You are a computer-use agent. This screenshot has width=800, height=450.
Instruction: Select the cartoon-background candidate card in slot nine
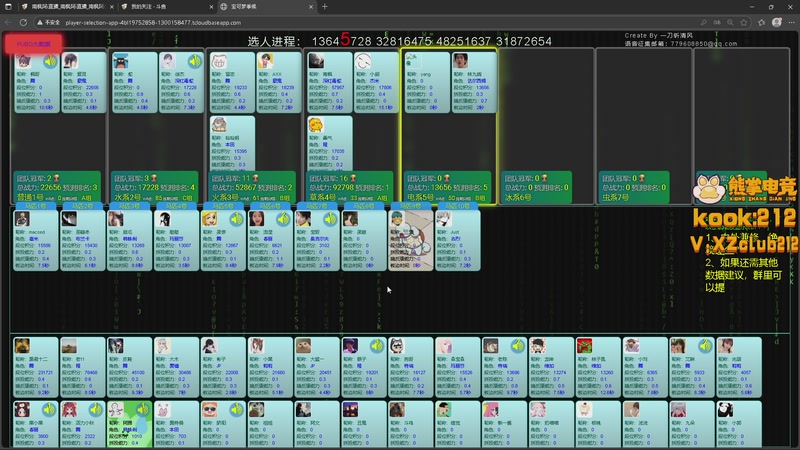point(411,240)
